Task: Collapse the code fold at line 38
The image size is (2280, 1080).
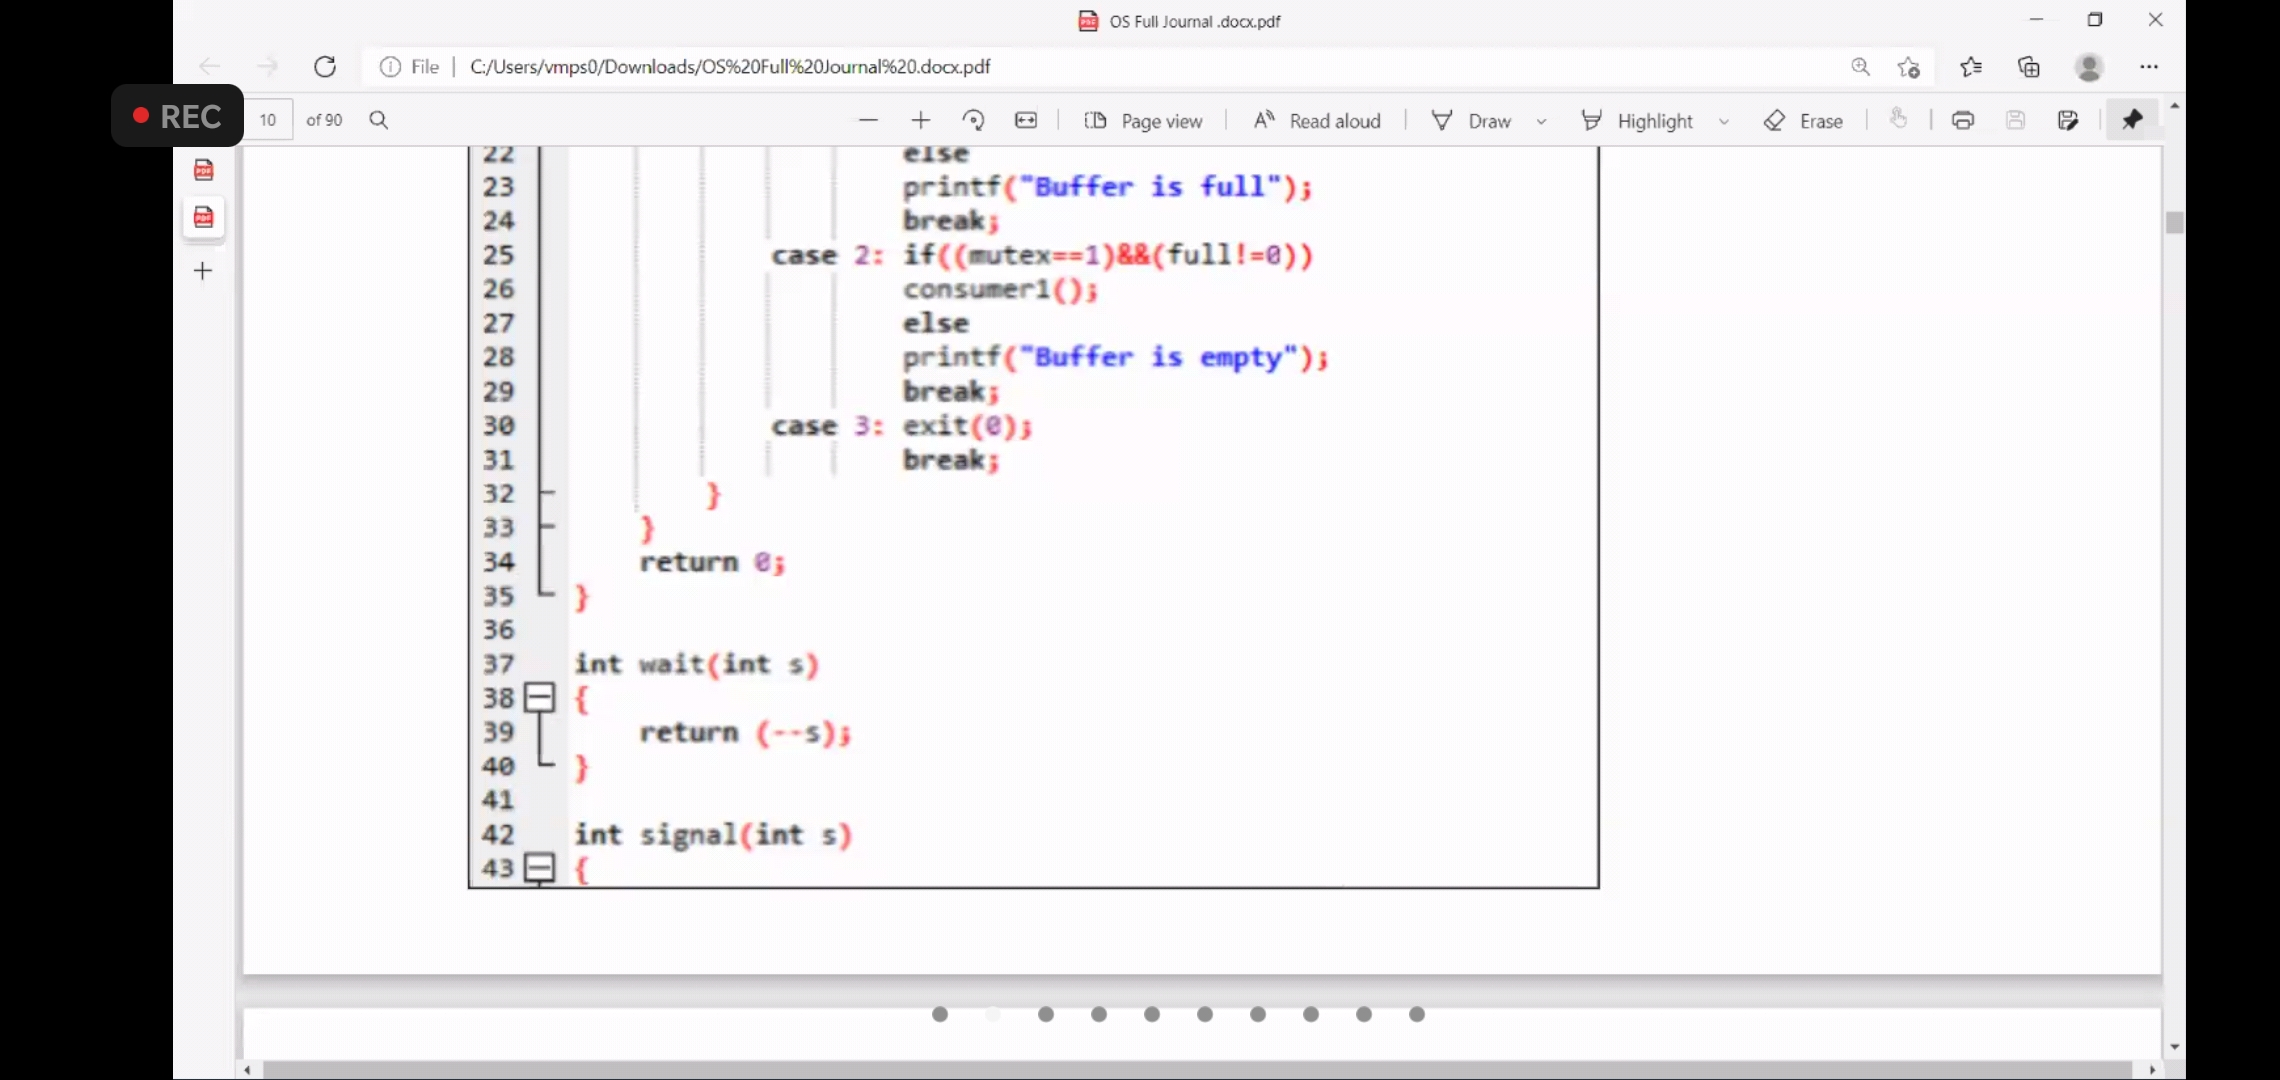Action: point(540,697)
